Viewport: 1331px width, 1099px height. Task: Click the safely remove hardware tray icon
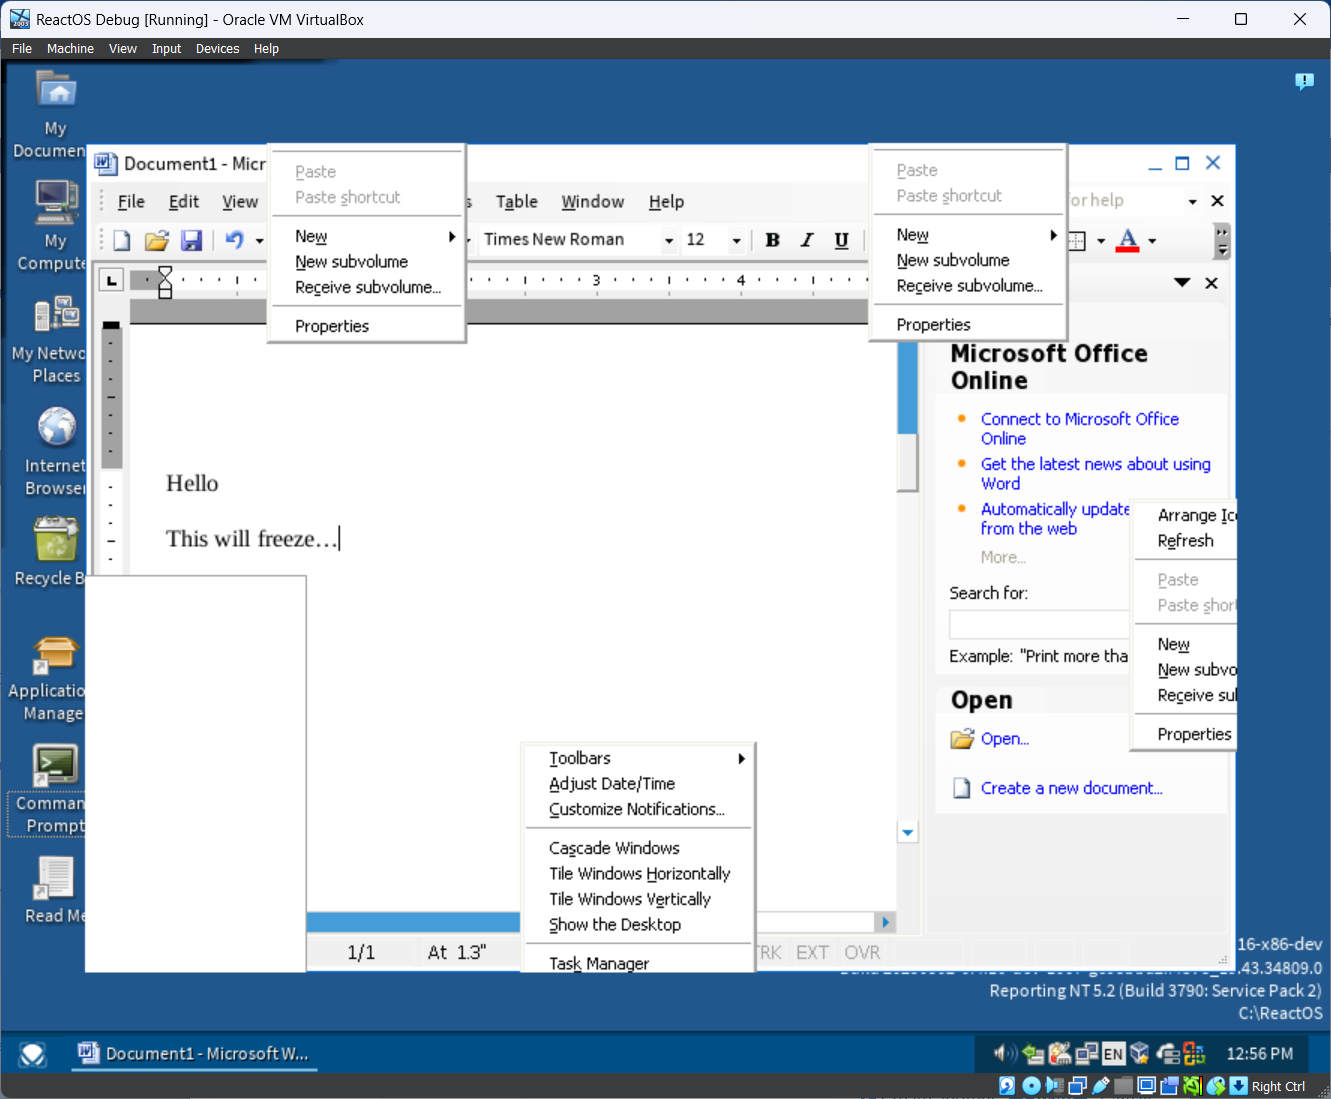1034,1054
